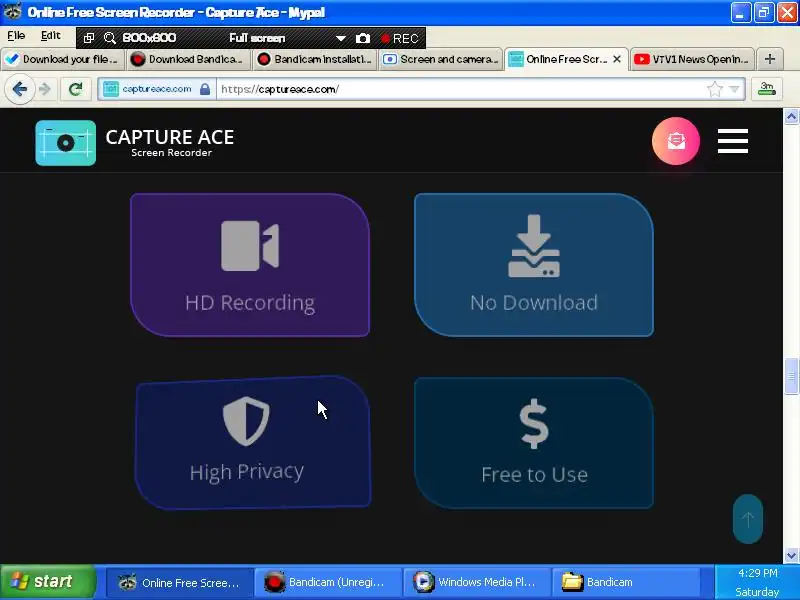Click the Bandicam screenshot camera icon

pyautogui.click(x=363, y=38)
